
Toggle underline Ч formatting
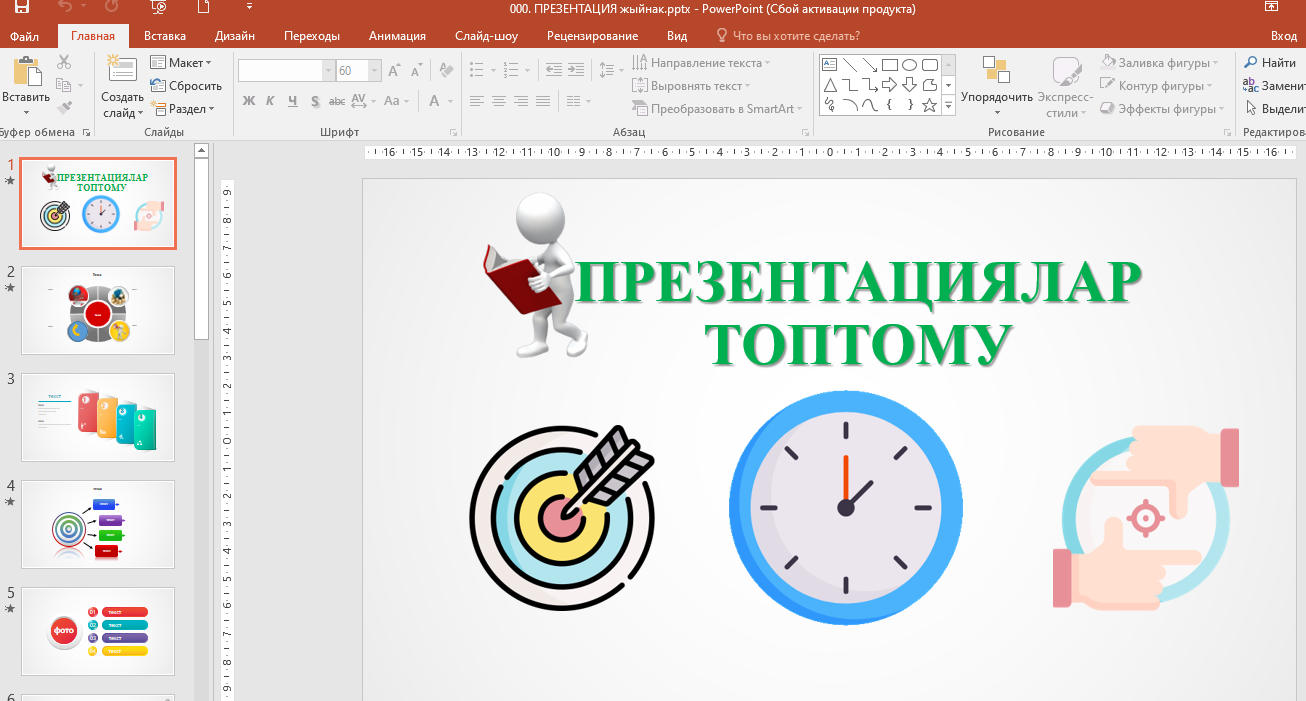click(293, 101)
